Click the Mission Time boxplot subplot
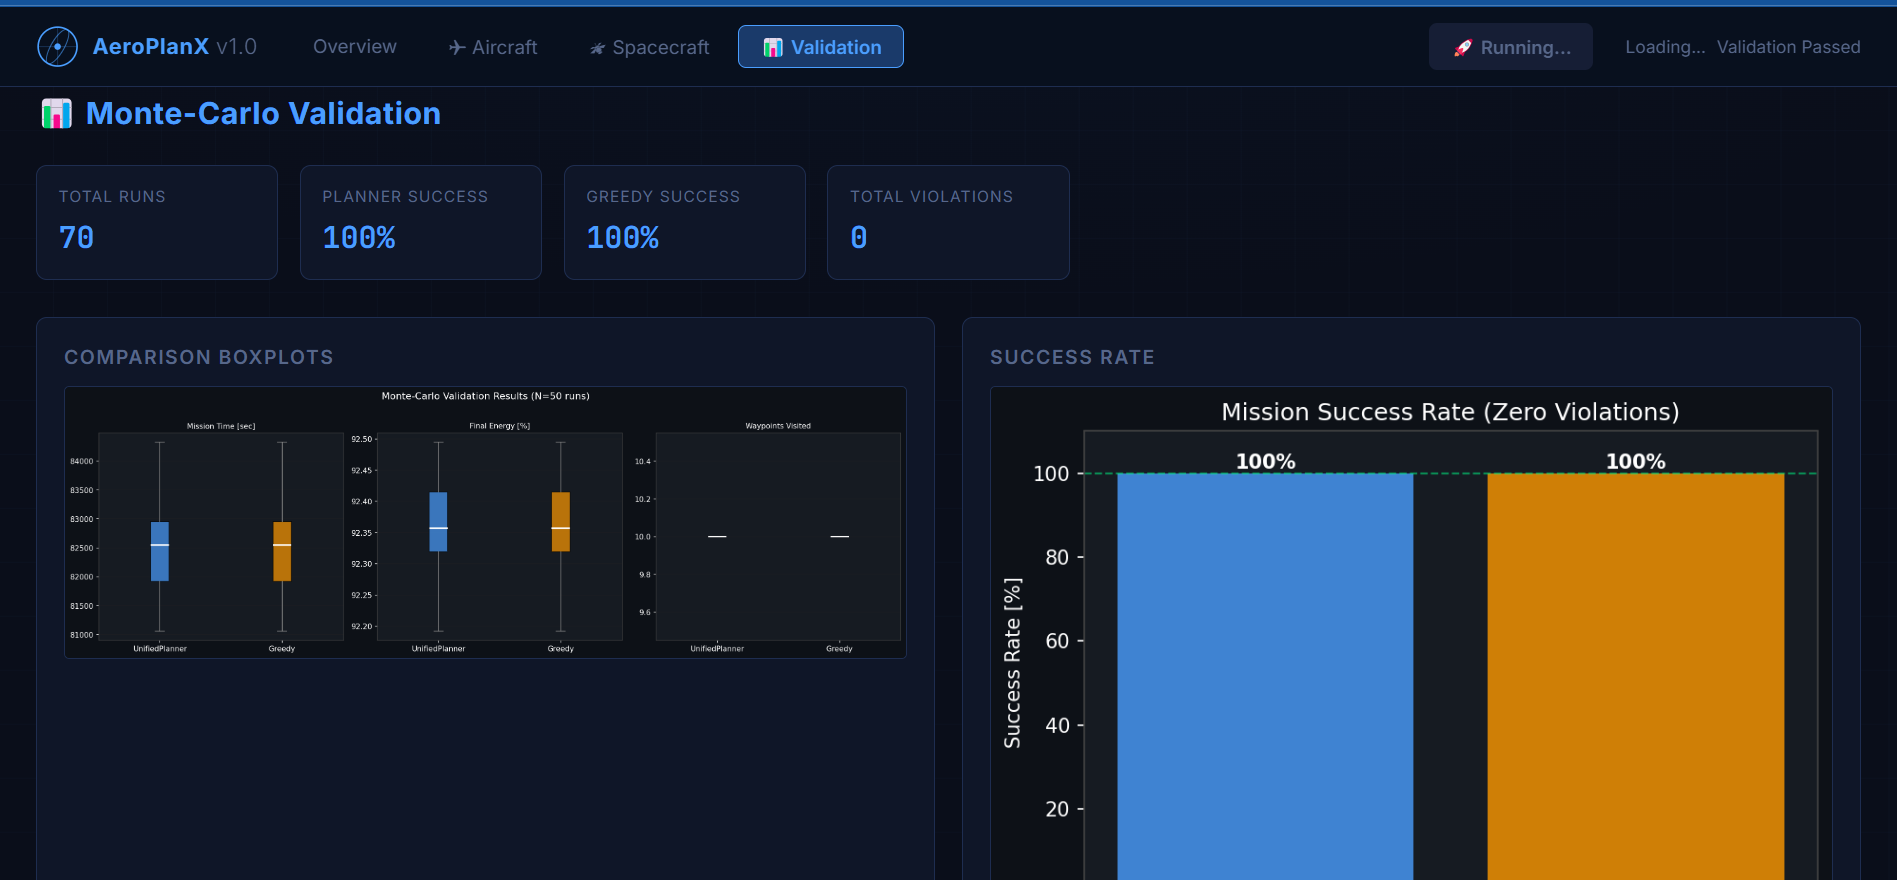The width and height of the screenshot is (1897, 880). [x=221, y=536]
